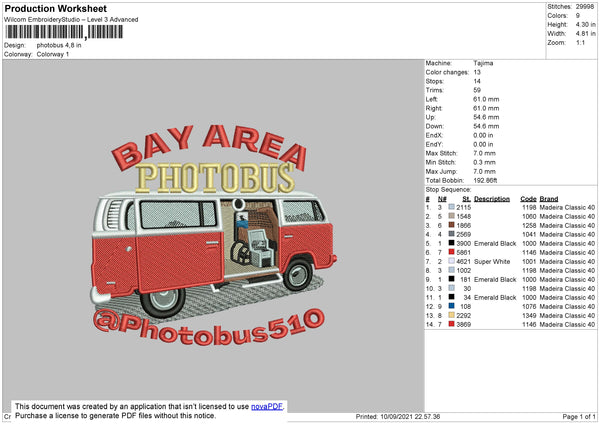600x424 pixels.
Task: Click the EndX value '0.00 in'
Action: 483,135
